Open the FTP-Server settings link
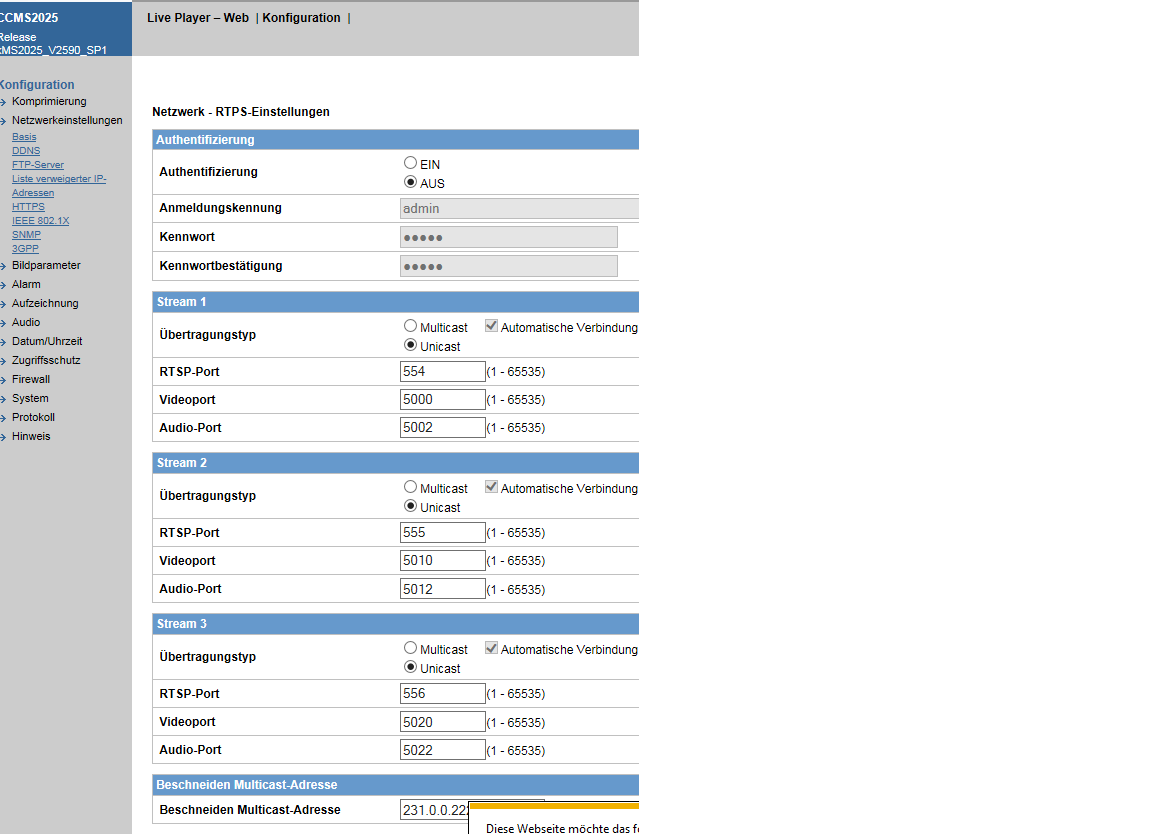 (x=38, y=165)
